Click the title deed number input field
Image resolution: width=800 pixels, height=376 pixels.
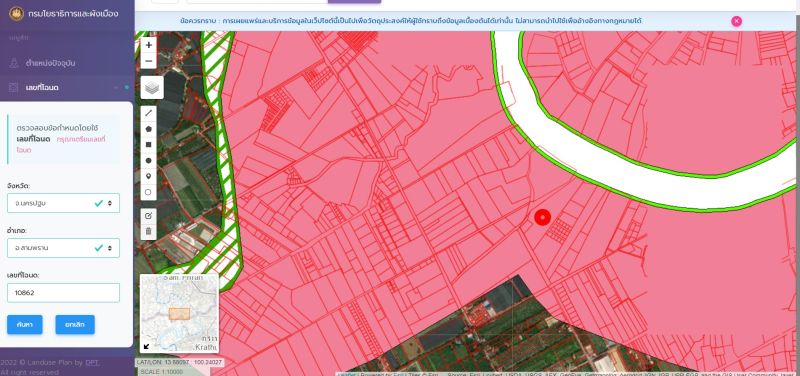[63, 293]
